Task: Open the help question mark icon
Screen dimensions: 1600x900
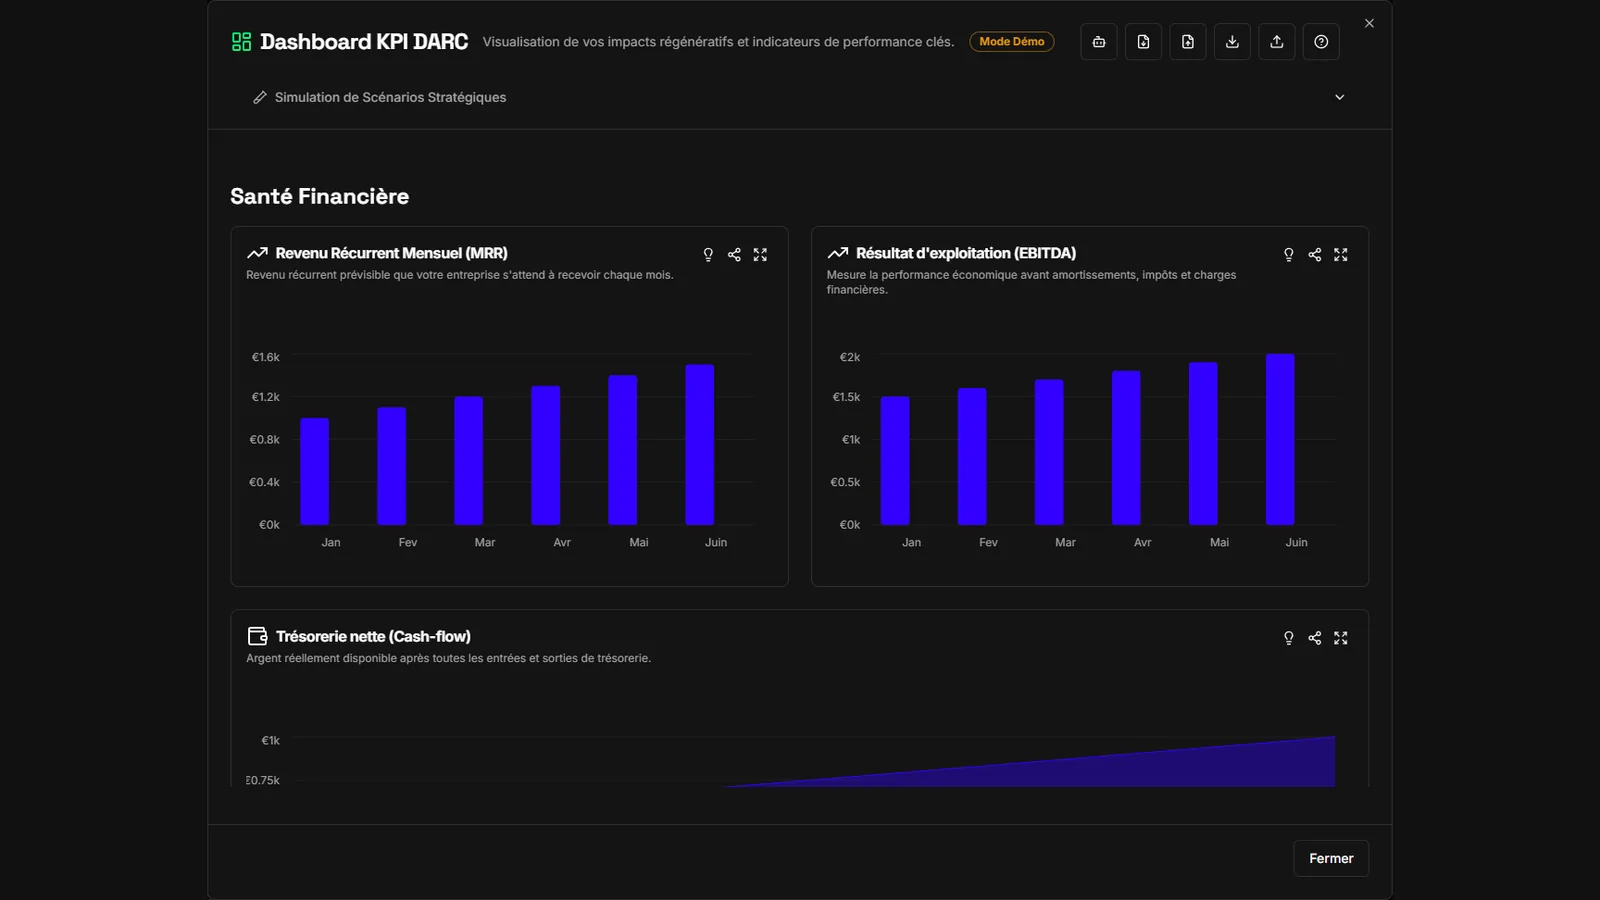Action: pos(1321,42)
